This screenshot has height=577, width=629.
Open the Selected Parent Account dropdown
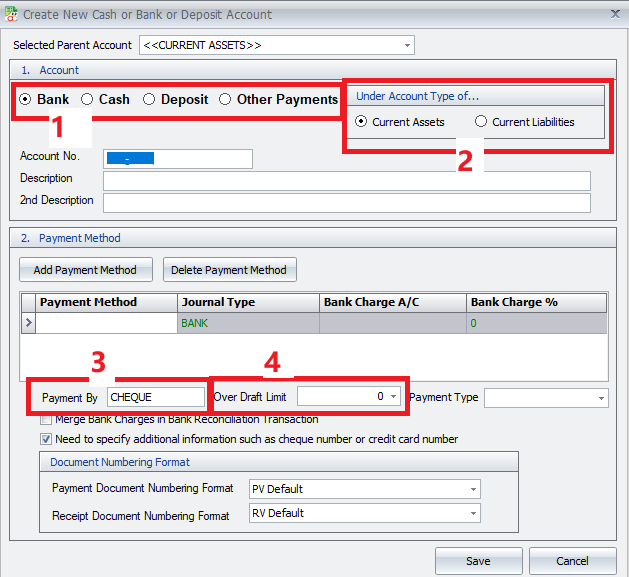(x=407, y=45)
